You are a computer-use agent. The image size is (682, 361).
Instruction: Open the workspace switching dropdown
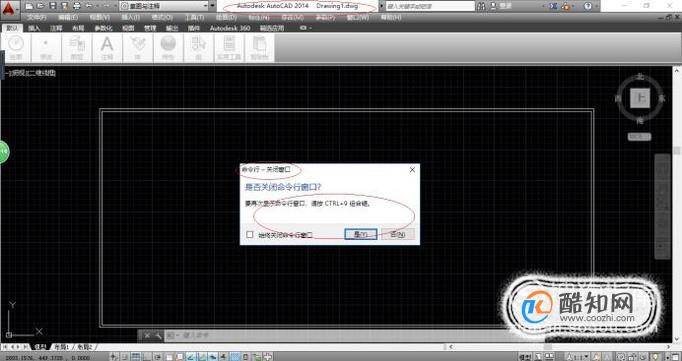[x=164, y=6]
